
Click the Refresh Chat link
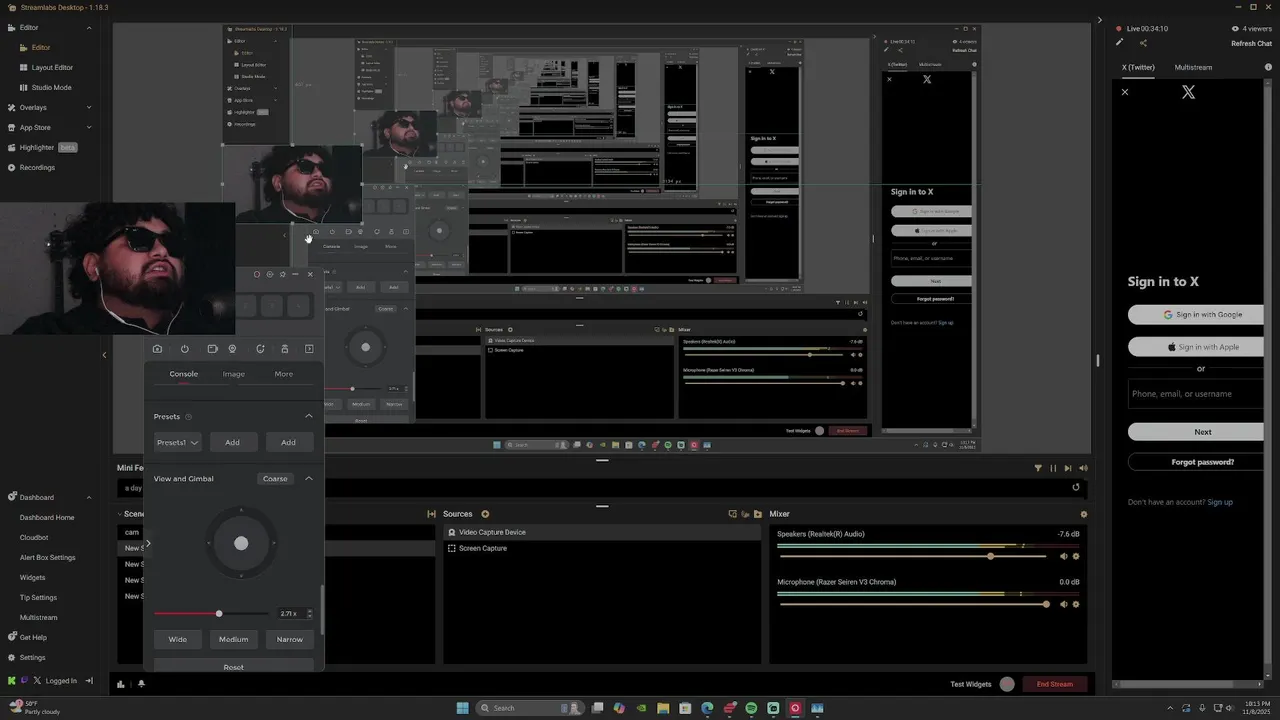(x=1251, y=43)
